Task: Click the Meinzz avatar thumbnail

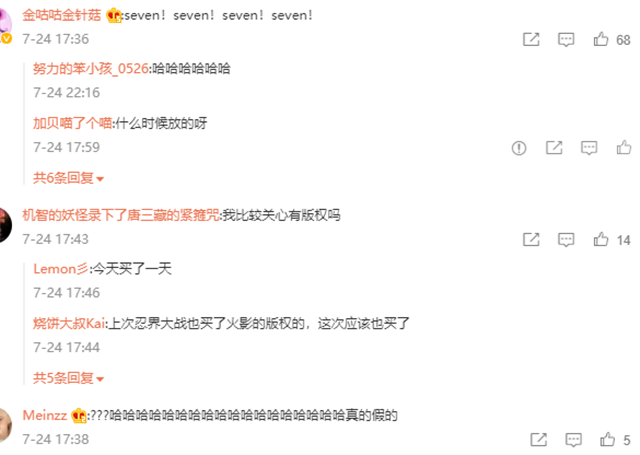Action: 5,424
